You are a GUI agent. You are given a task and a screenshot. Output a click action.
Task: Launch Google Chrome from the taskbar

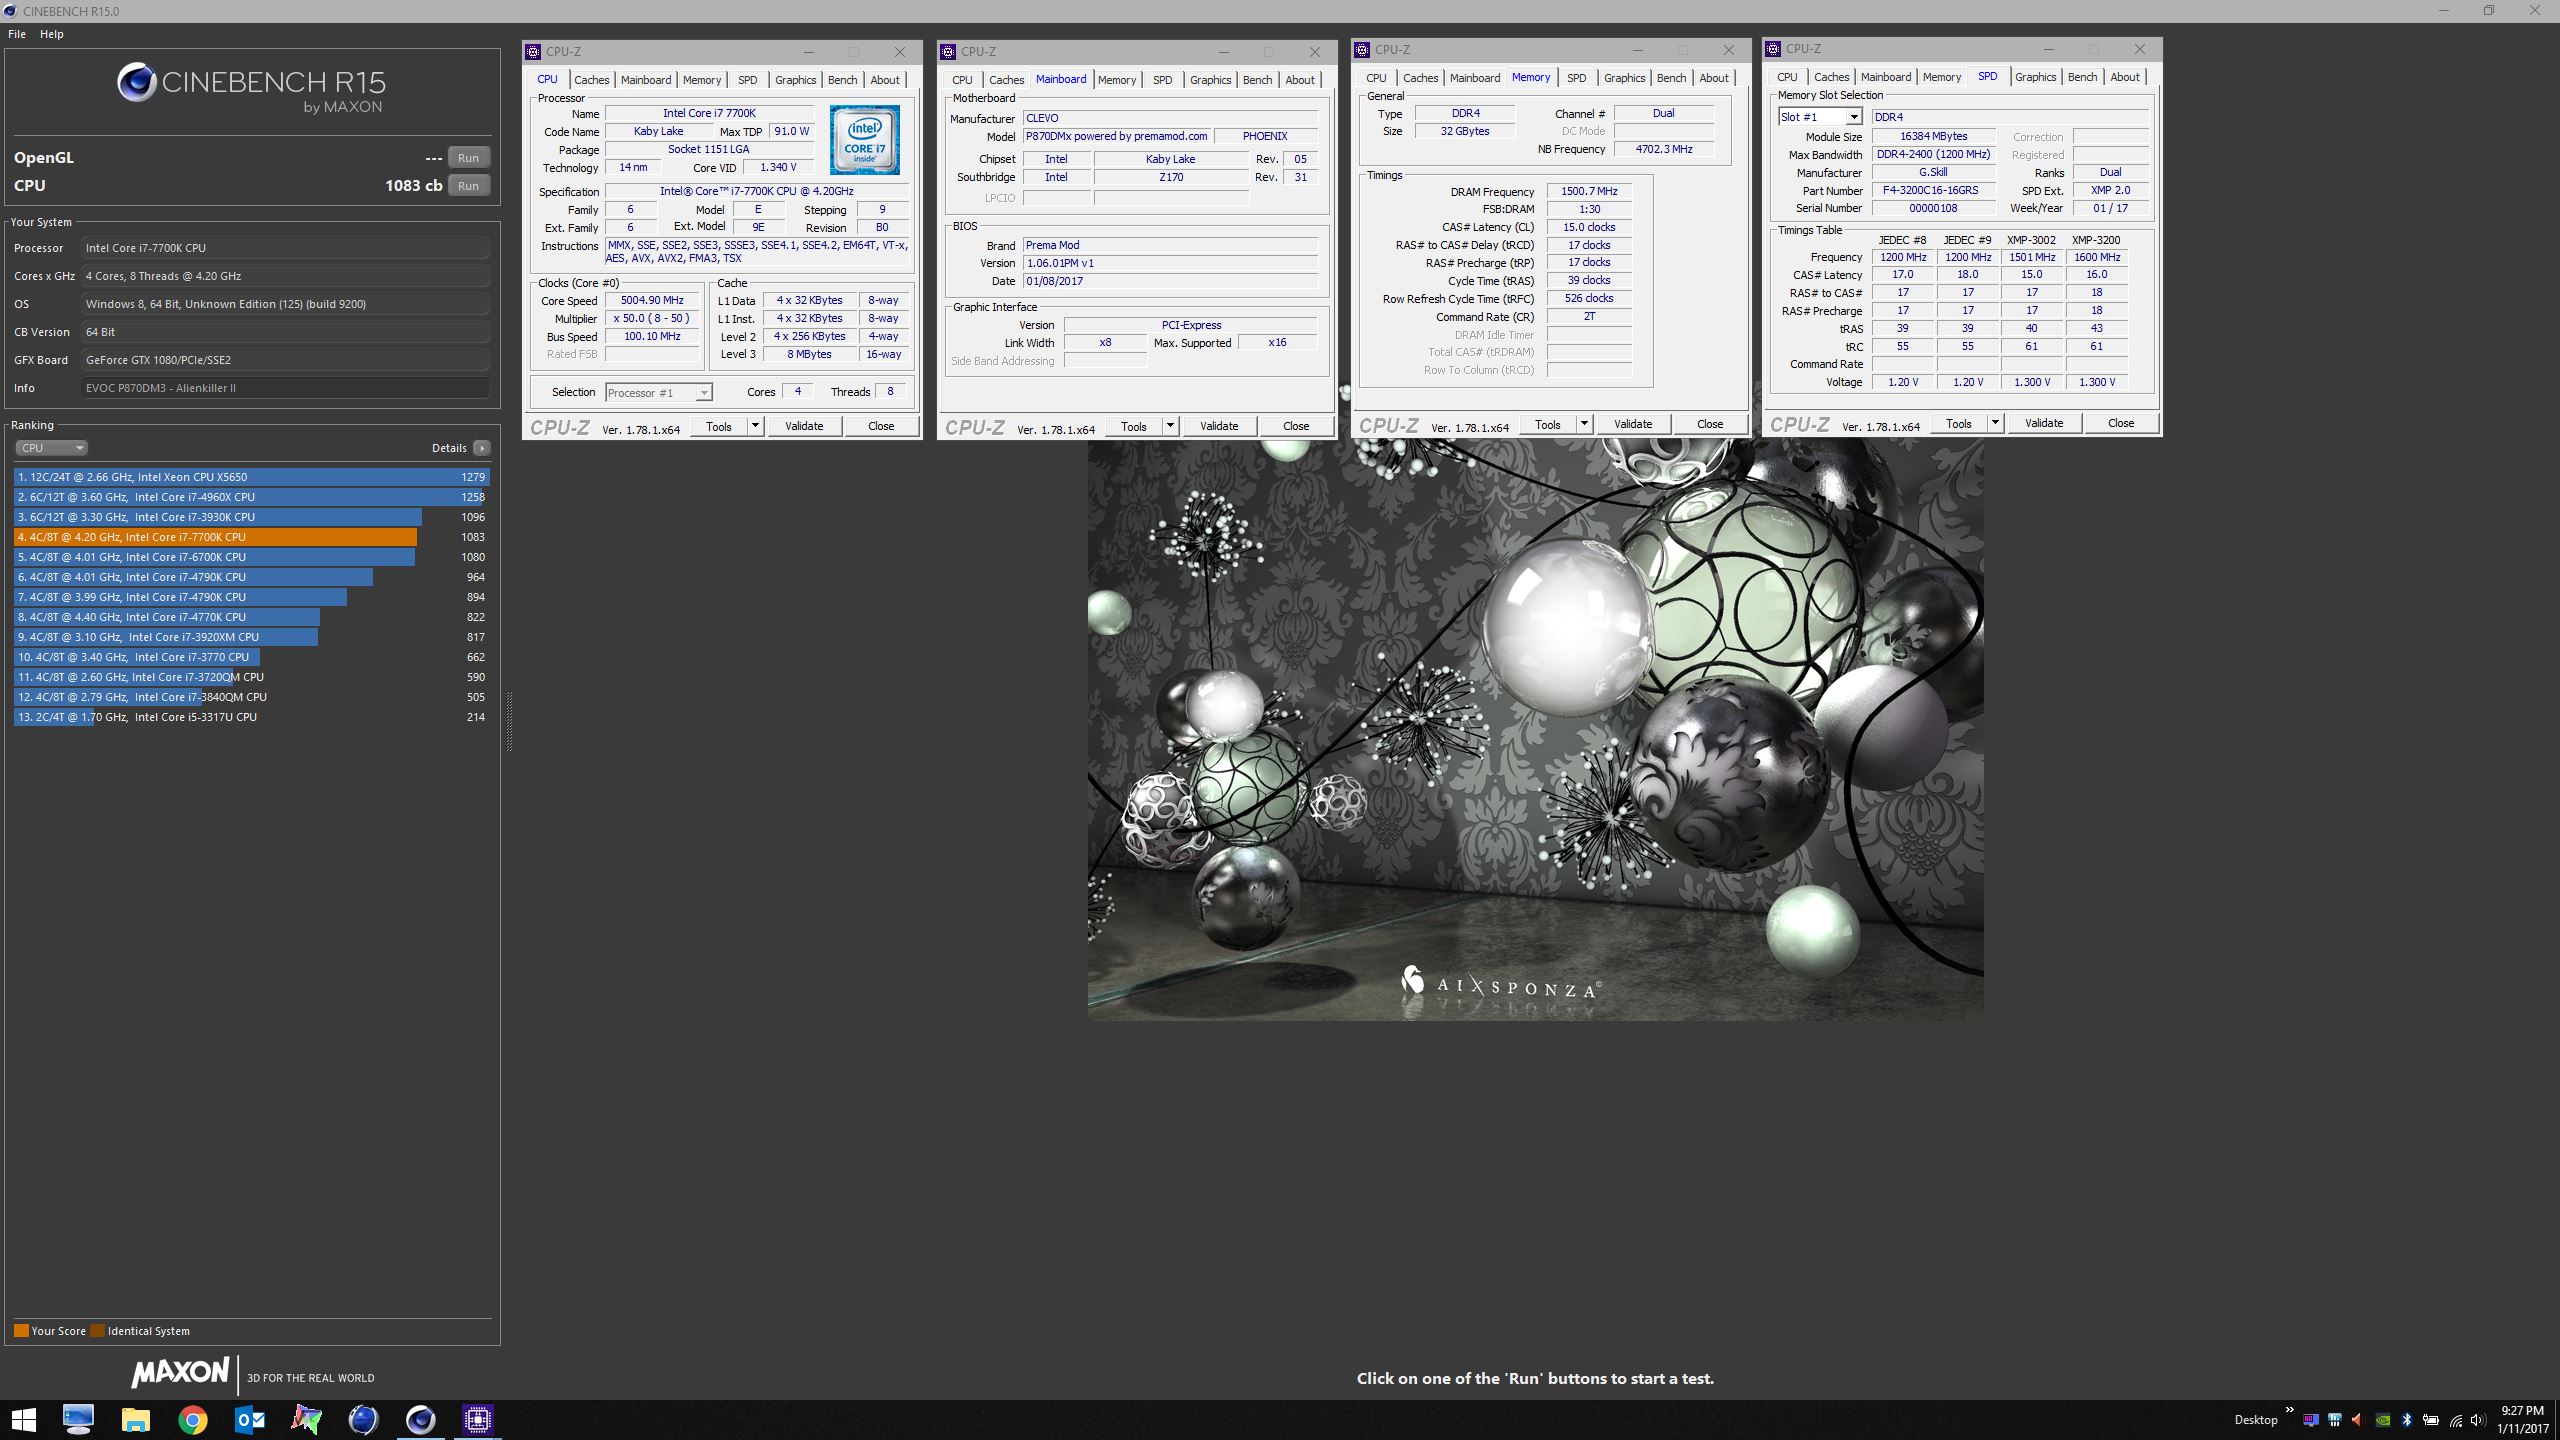coord(192,1419)
